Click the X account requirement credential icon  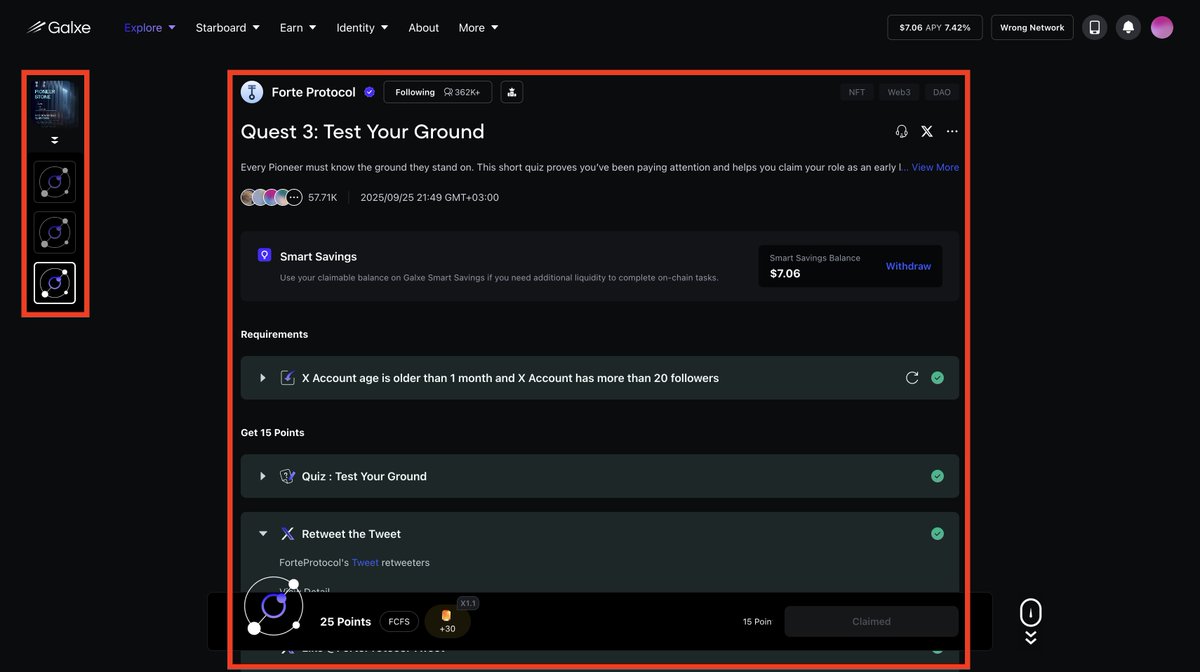(x=287, y=378)
